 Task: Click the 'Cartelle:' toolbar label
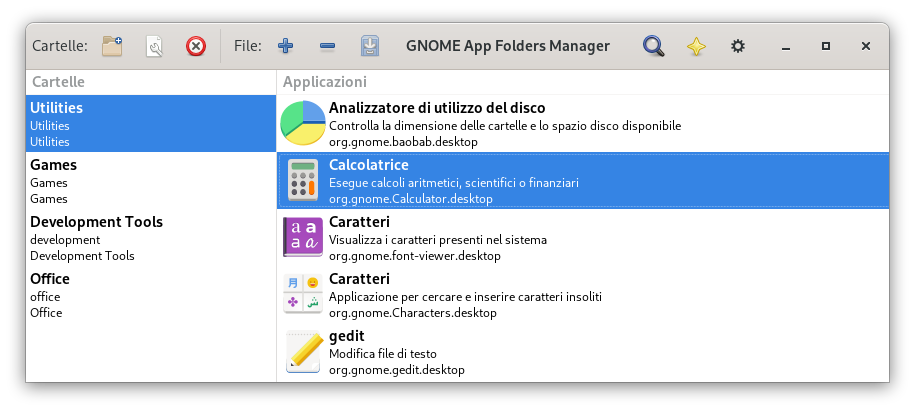coord(60,46)
